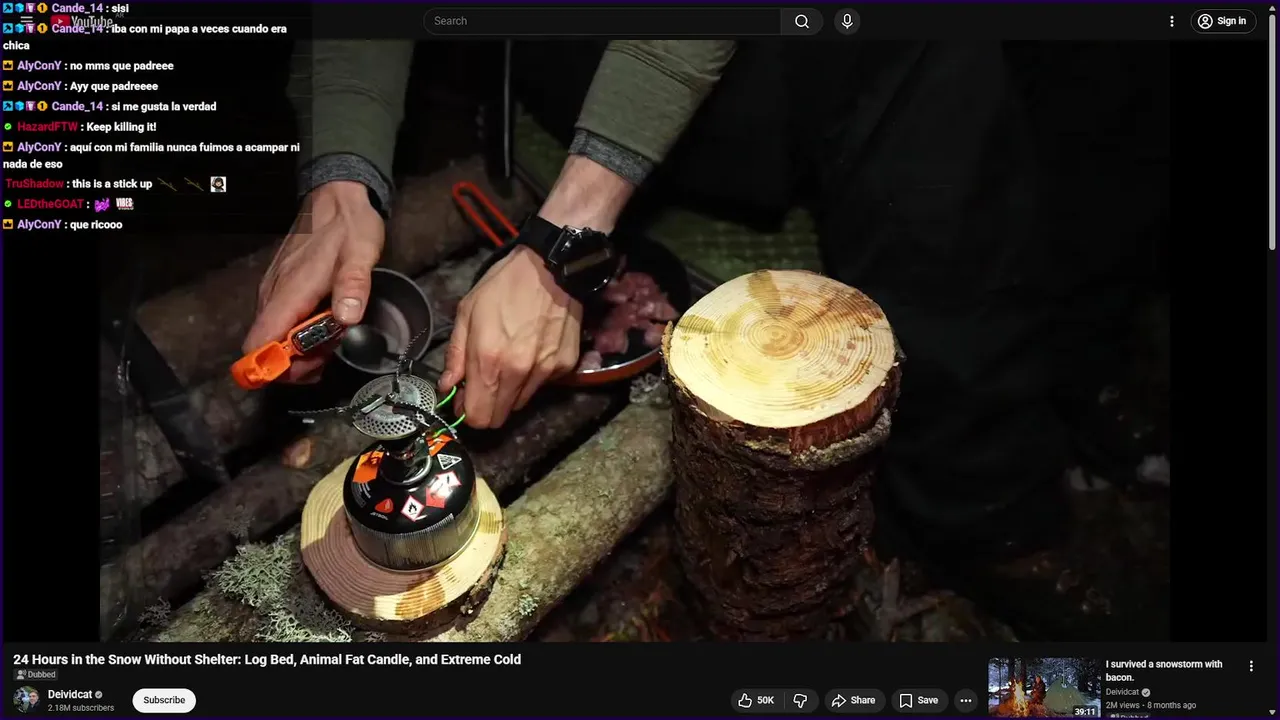
Task: Click chat username TruShadow
Action: 34,184
